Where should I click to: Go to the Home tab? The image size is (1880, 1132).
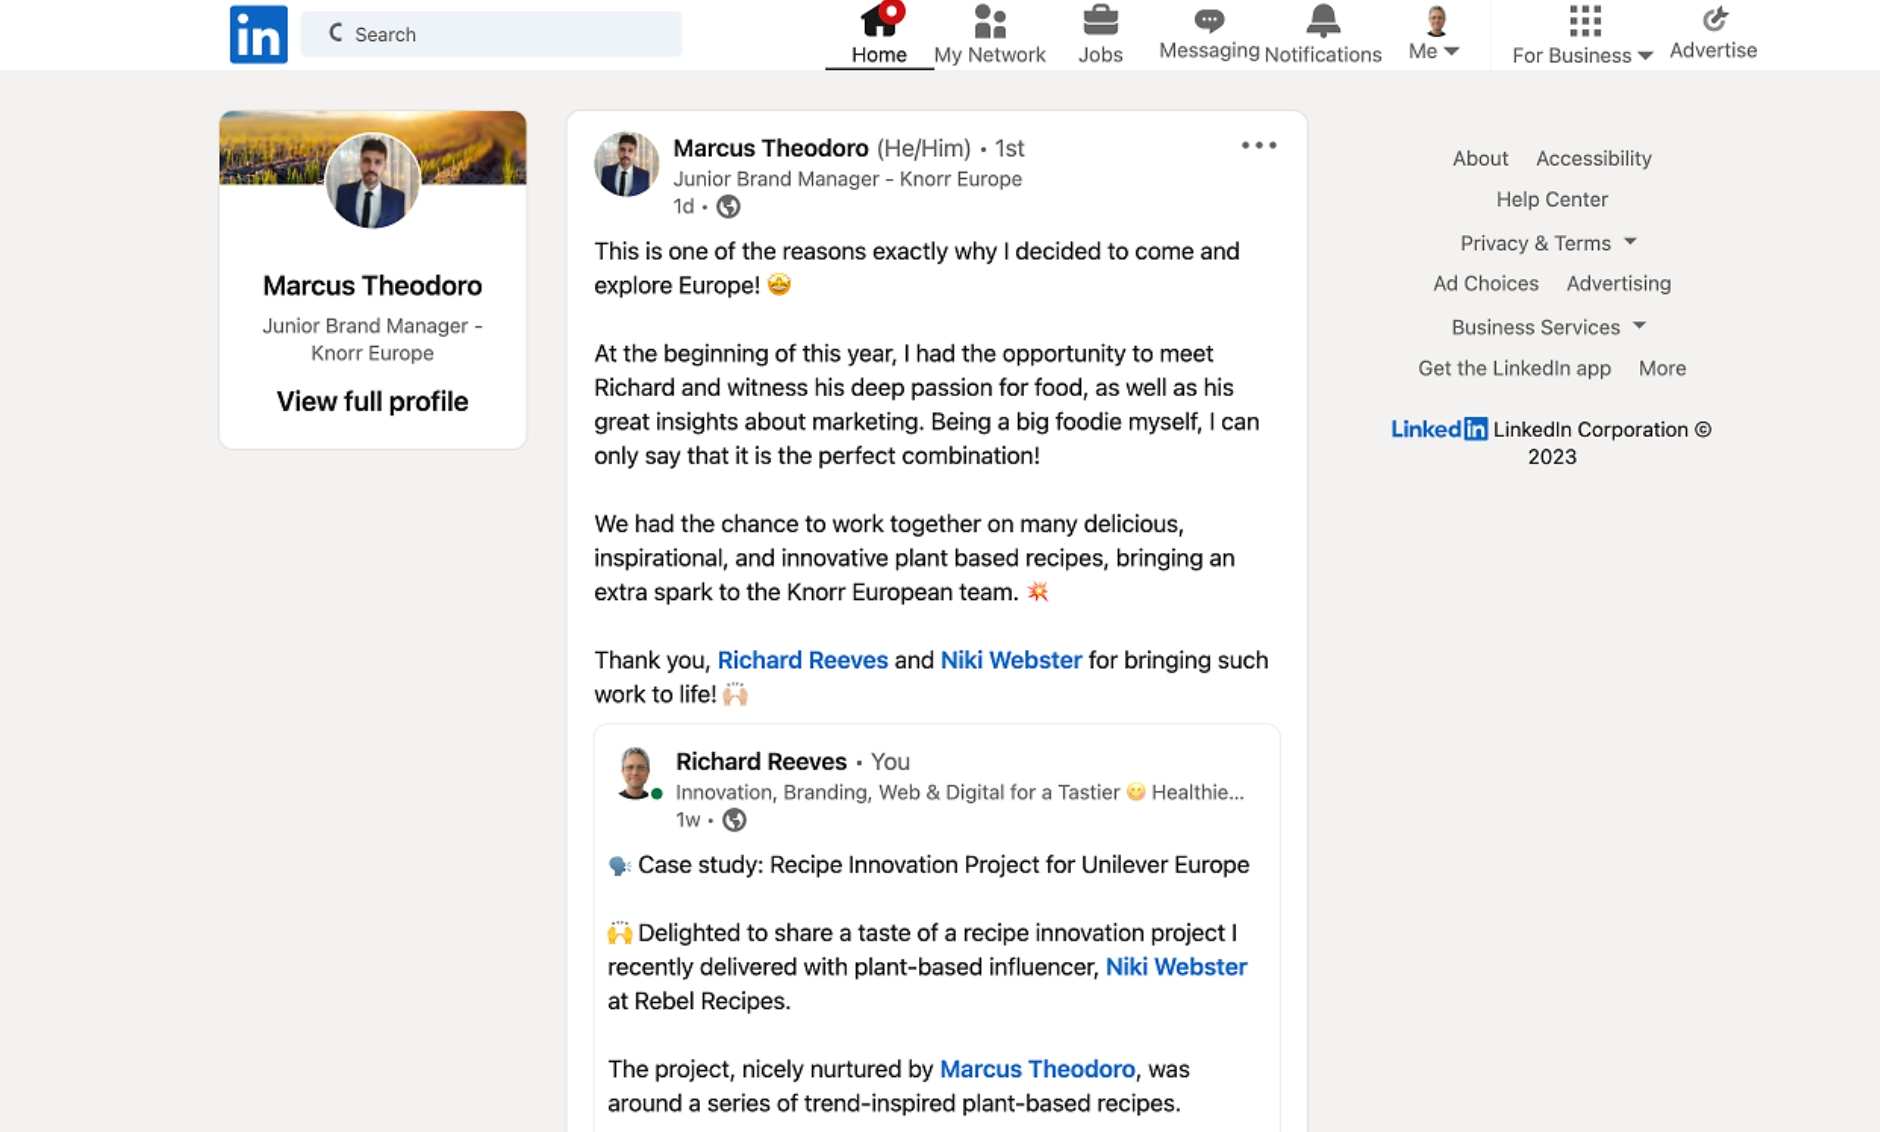point(879,34)
